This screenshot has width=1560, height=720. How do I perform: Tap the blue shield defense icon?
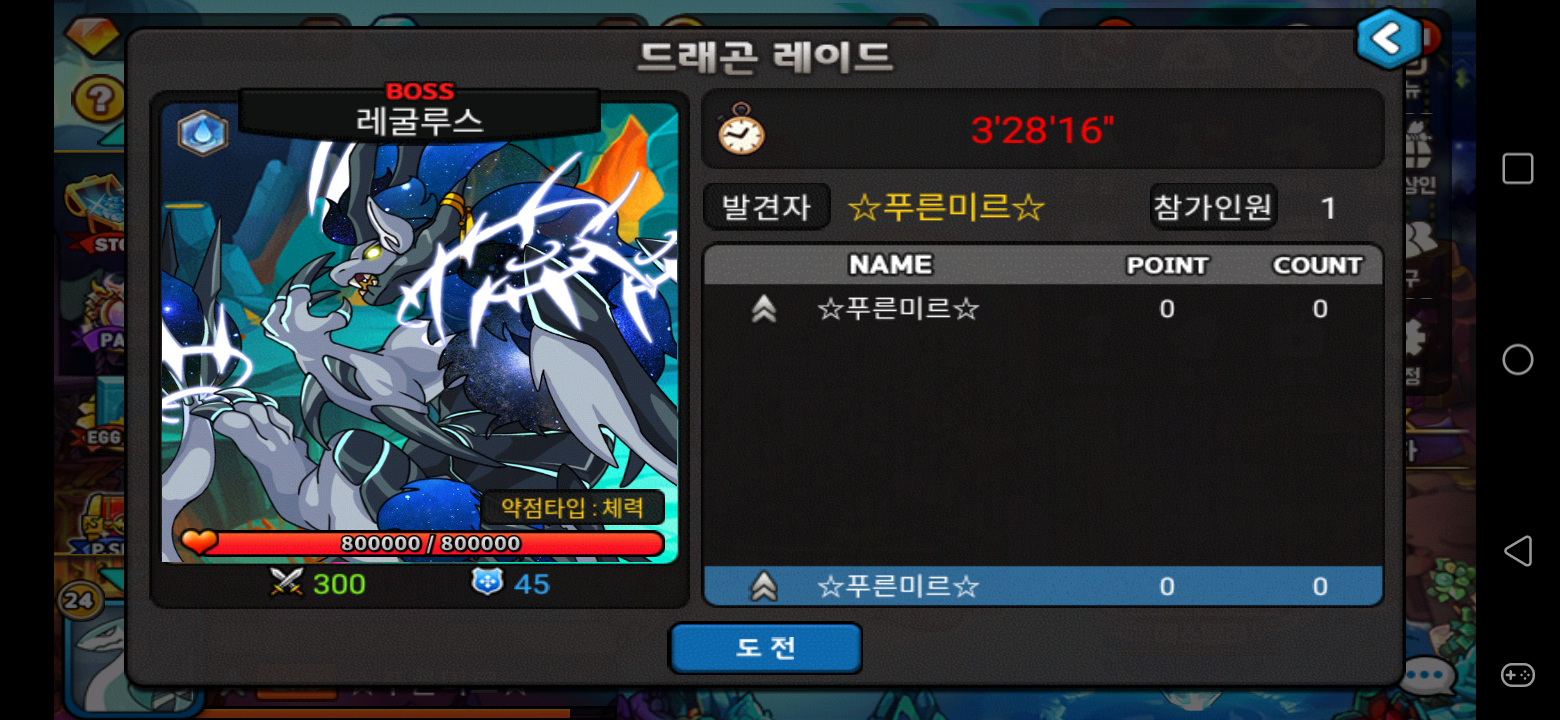487,581
